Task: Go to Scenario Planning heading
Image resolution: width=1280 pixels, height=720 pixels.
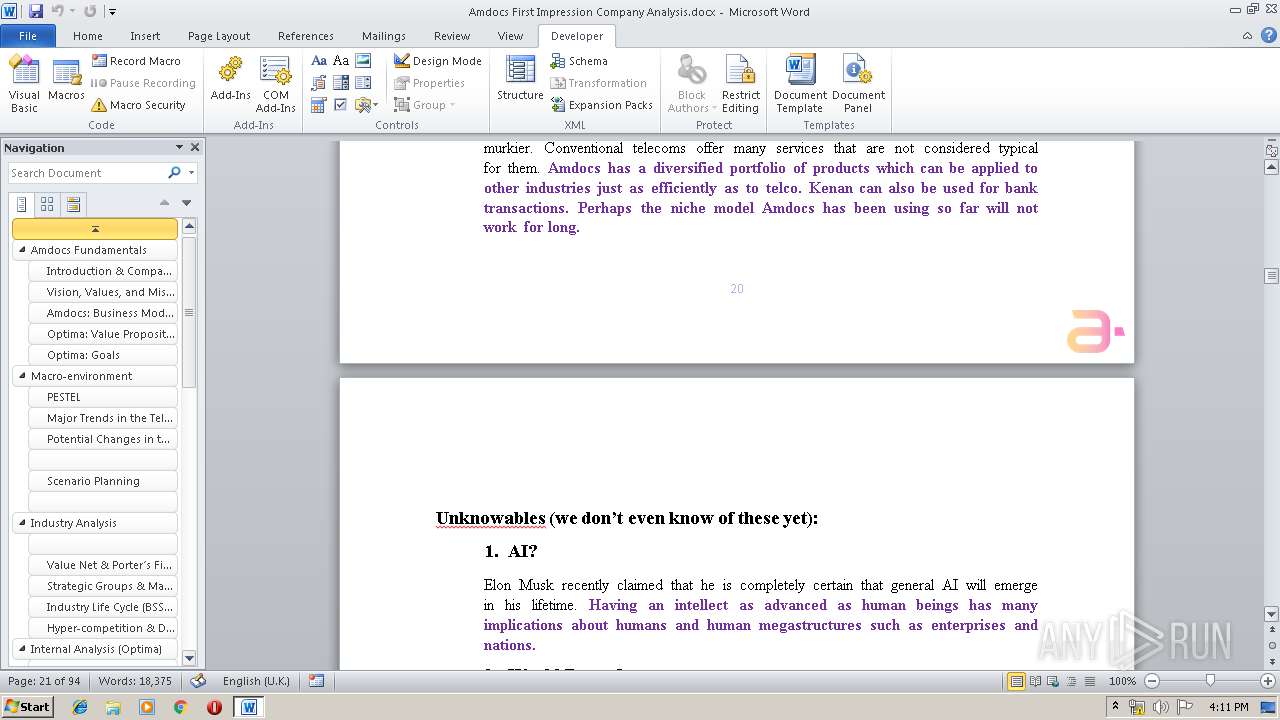Action: (x=103, y=481)
